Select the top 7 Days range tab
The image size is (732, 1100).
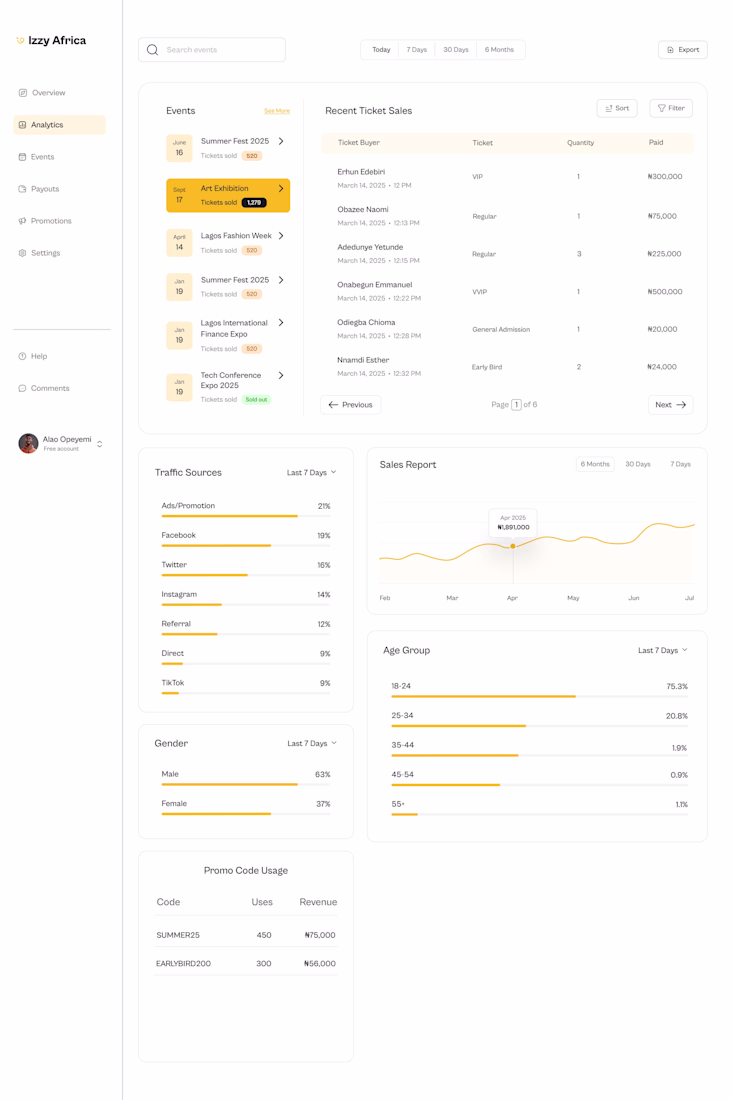417,50
